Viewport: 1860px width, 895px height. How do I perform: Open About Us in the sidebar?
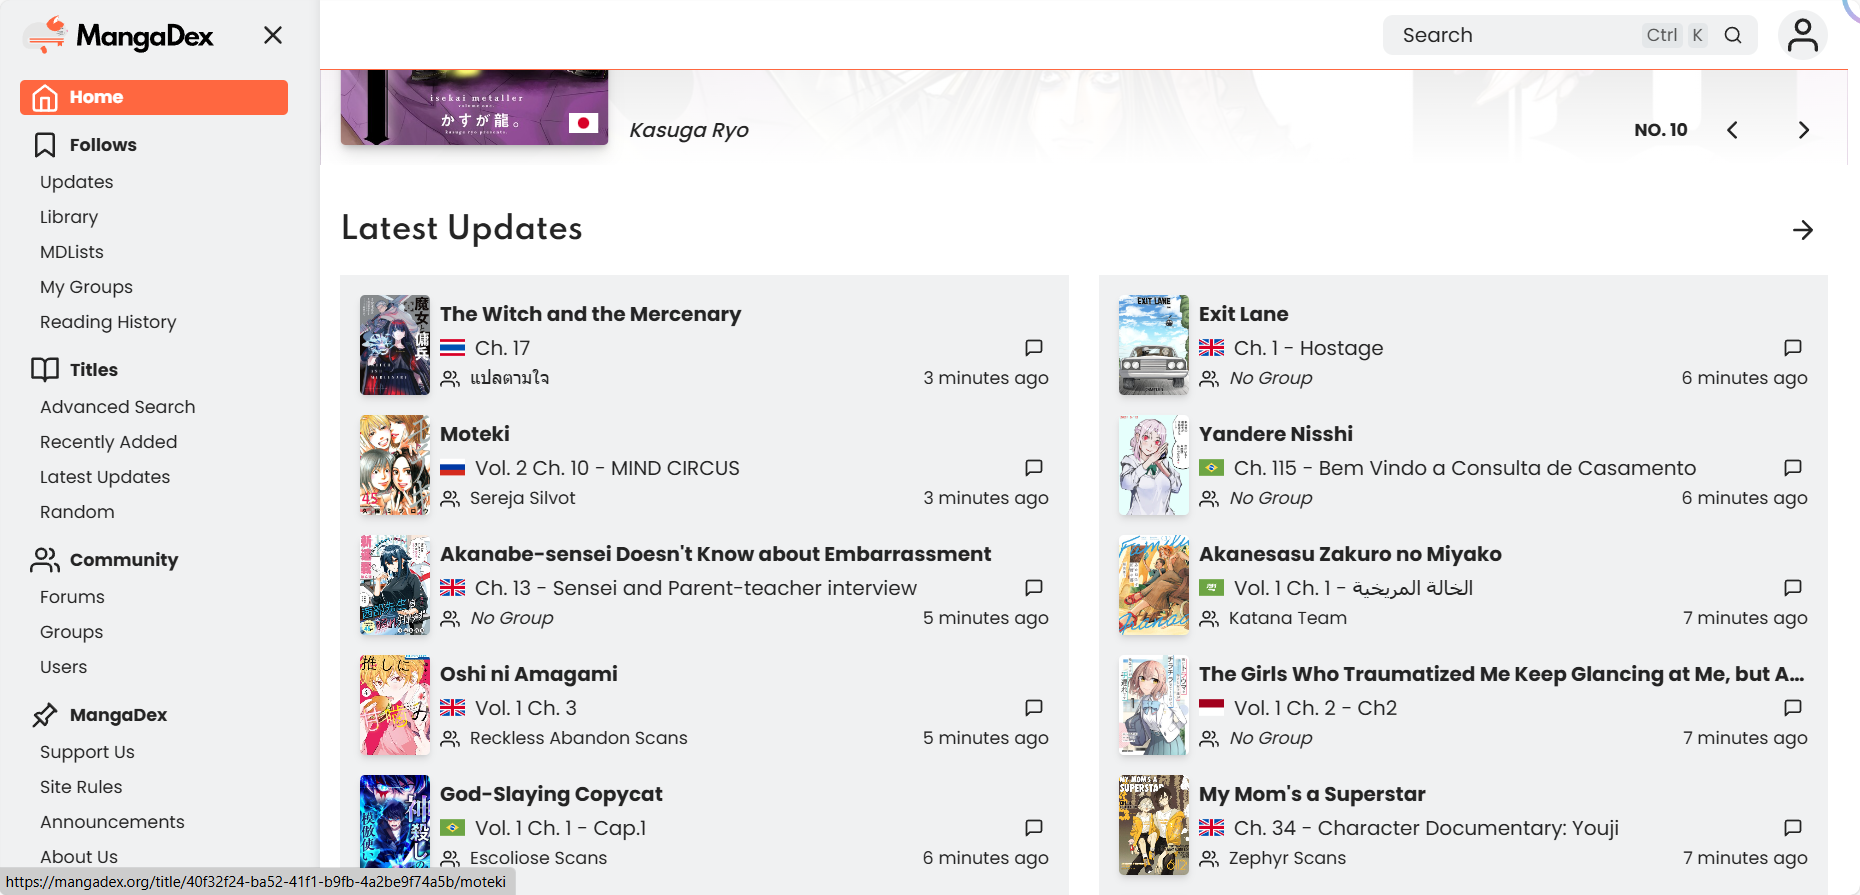tap(79, 857)
